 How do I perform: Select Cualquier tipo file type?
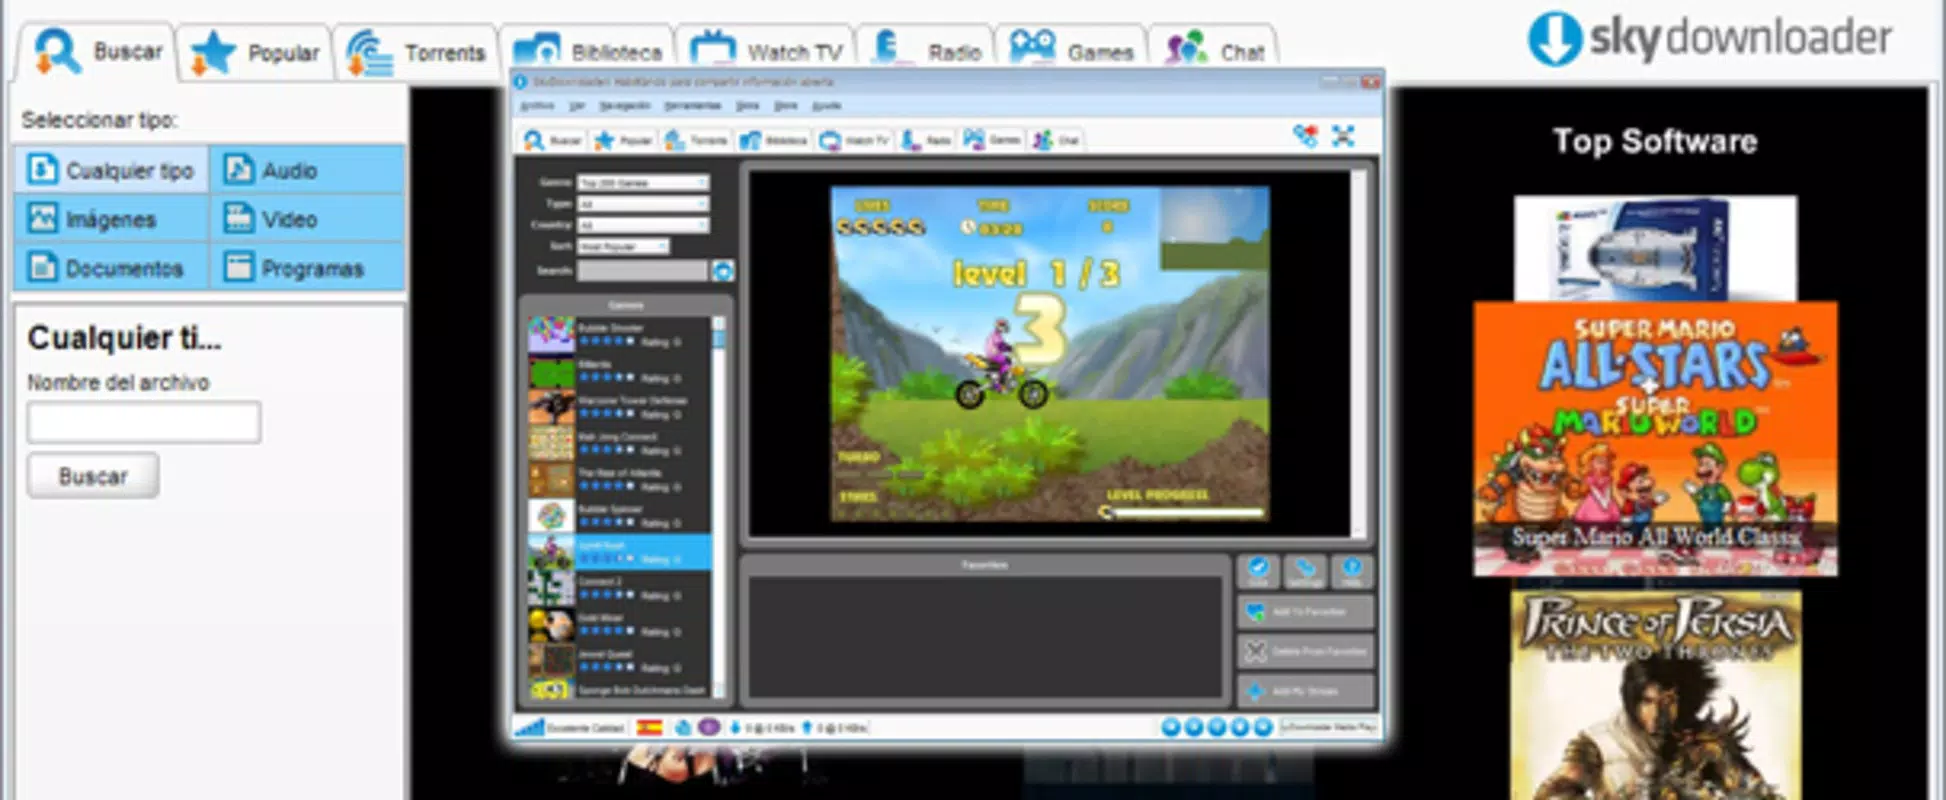click(111, 170)
